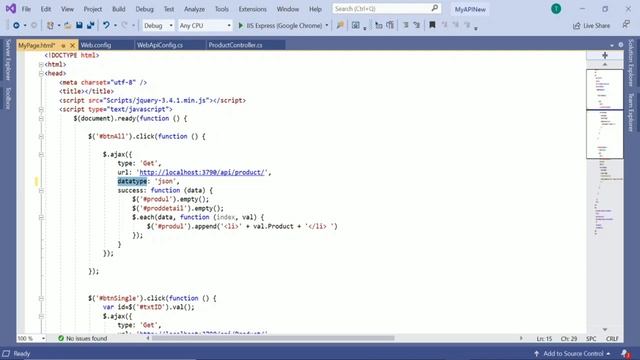
Task: Open the IIS Express browser dropdown arrow
Action: [327, 25]
